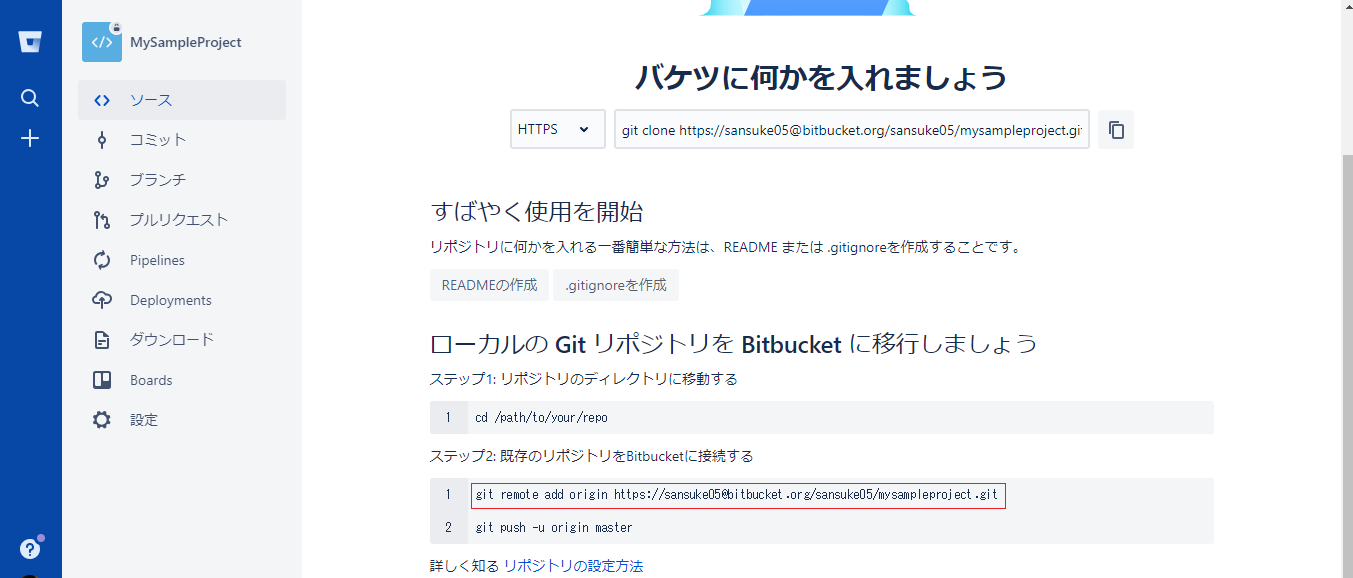Open the search magnifier icon

coord(29,97)
